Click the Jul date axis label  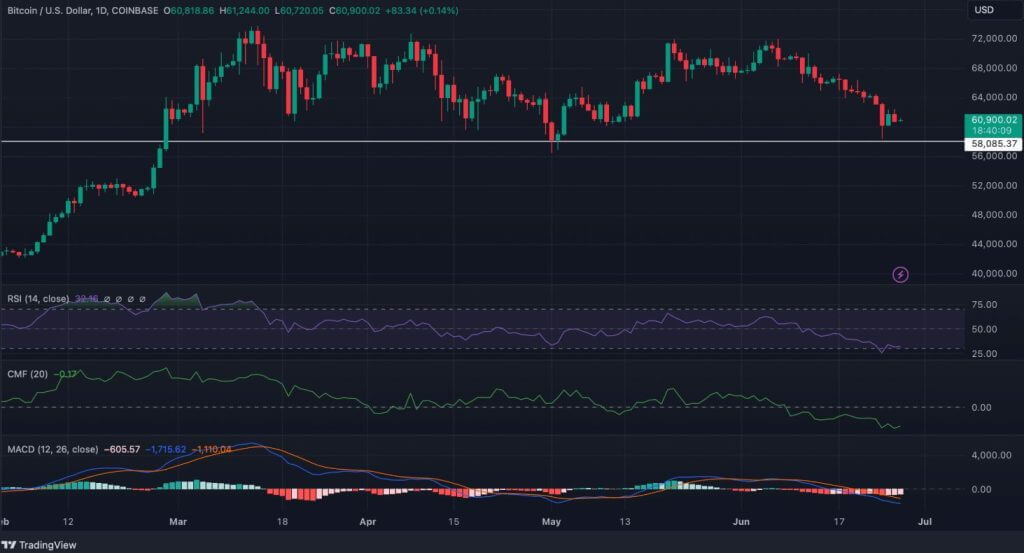[x=925, y=522]
